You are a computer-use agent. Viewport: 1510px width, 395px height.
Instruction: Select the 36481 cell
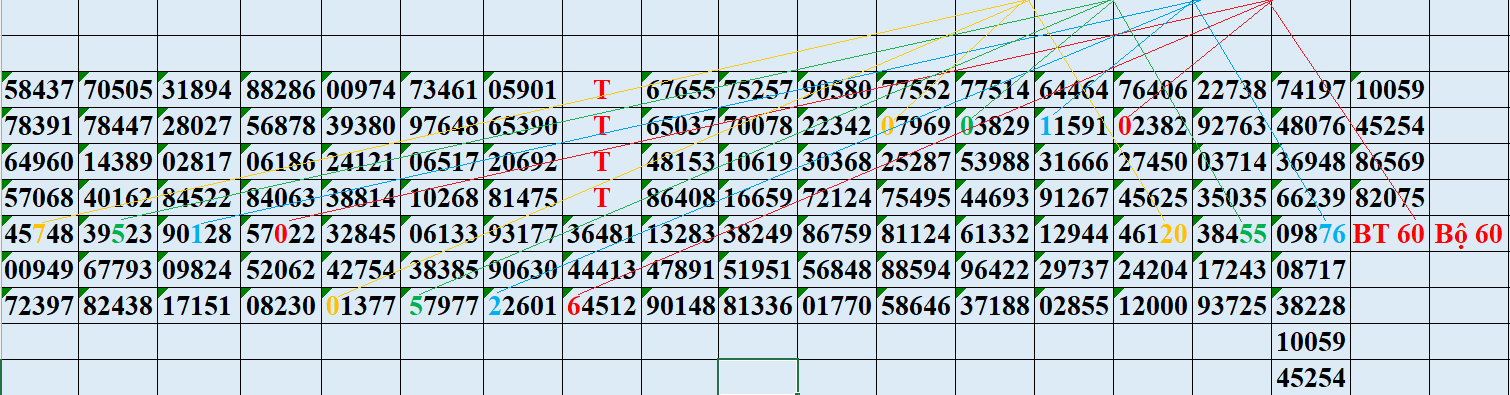(x=601, y=234)
